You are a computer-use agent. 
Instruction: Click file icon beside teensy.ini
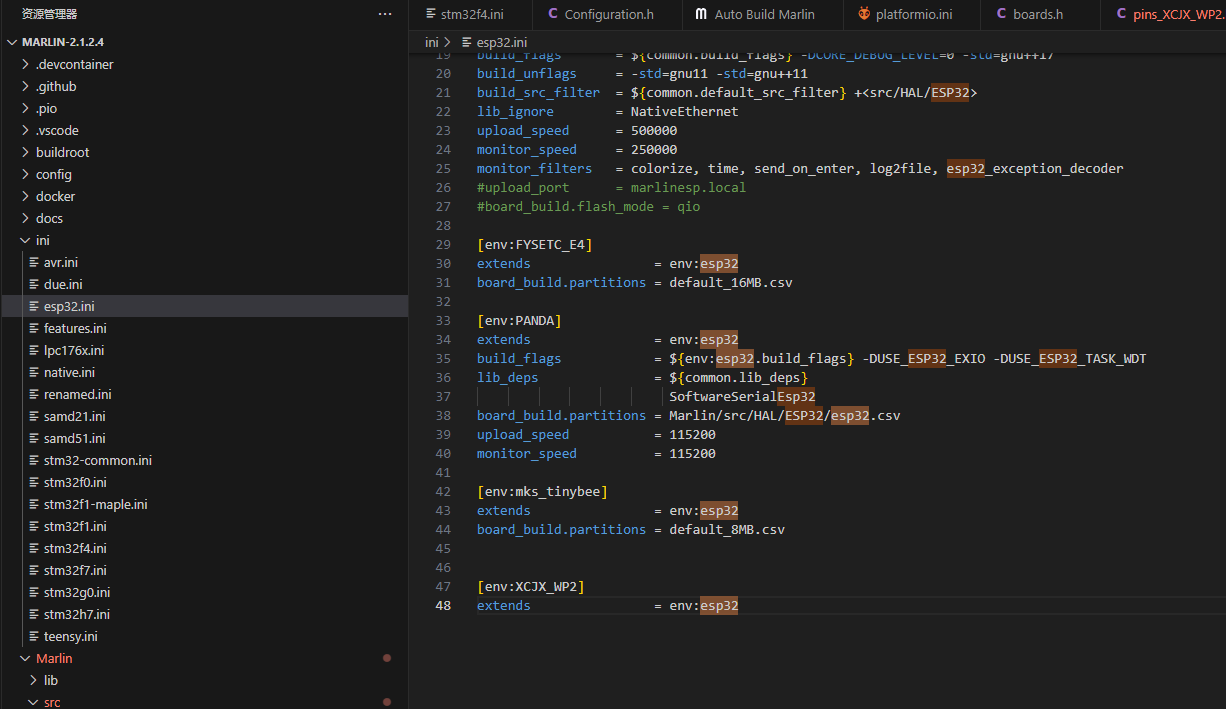click(35, 636)
